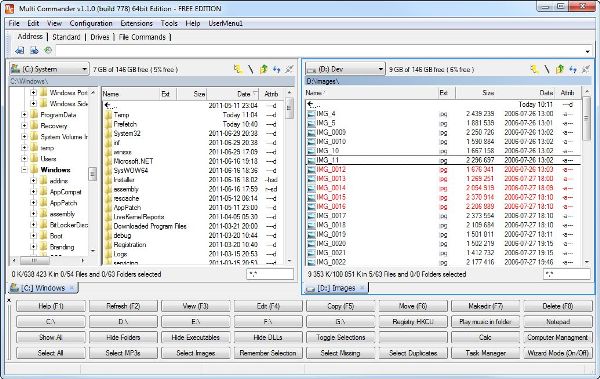Click the left panel filter field
Viewport: 600px width, 379px height.
tap(270, 274)
